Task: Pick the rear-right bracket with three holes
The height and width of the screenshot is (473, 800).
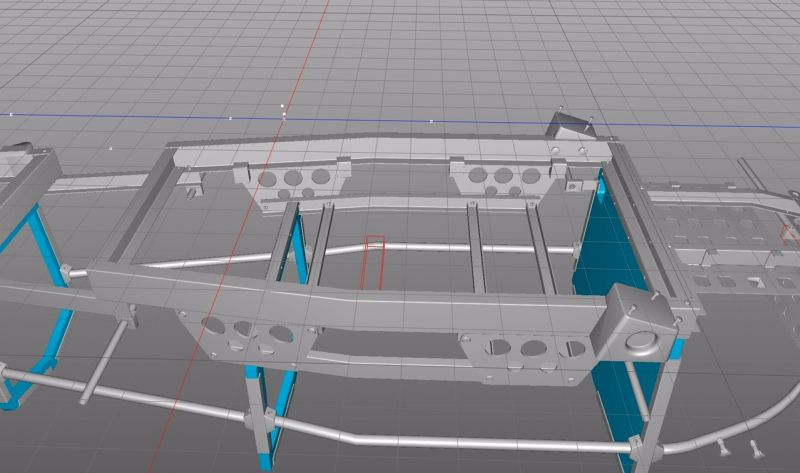Action: pyautogui.click(x=498, y=178)
